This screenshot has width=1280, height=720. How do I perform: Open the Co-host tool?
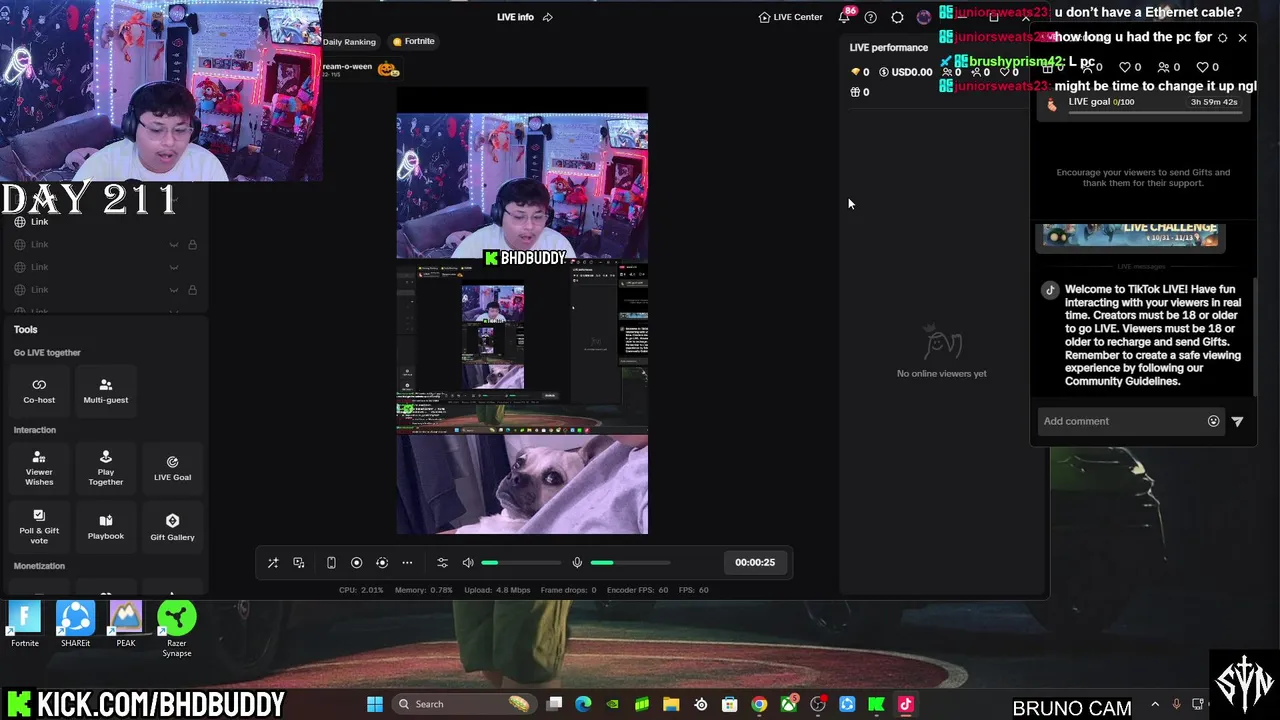pos(39,391)
